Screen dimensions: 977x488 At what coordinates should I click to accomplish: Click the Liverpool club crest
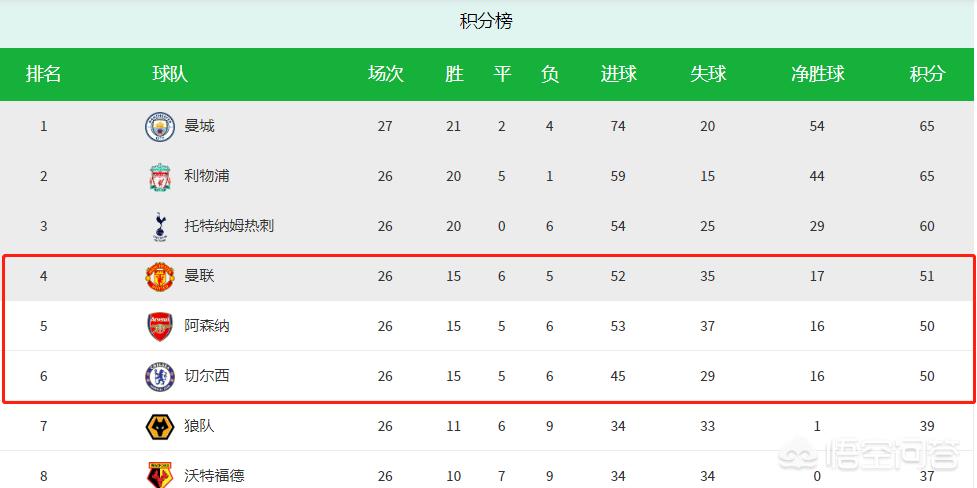[160, 176]
